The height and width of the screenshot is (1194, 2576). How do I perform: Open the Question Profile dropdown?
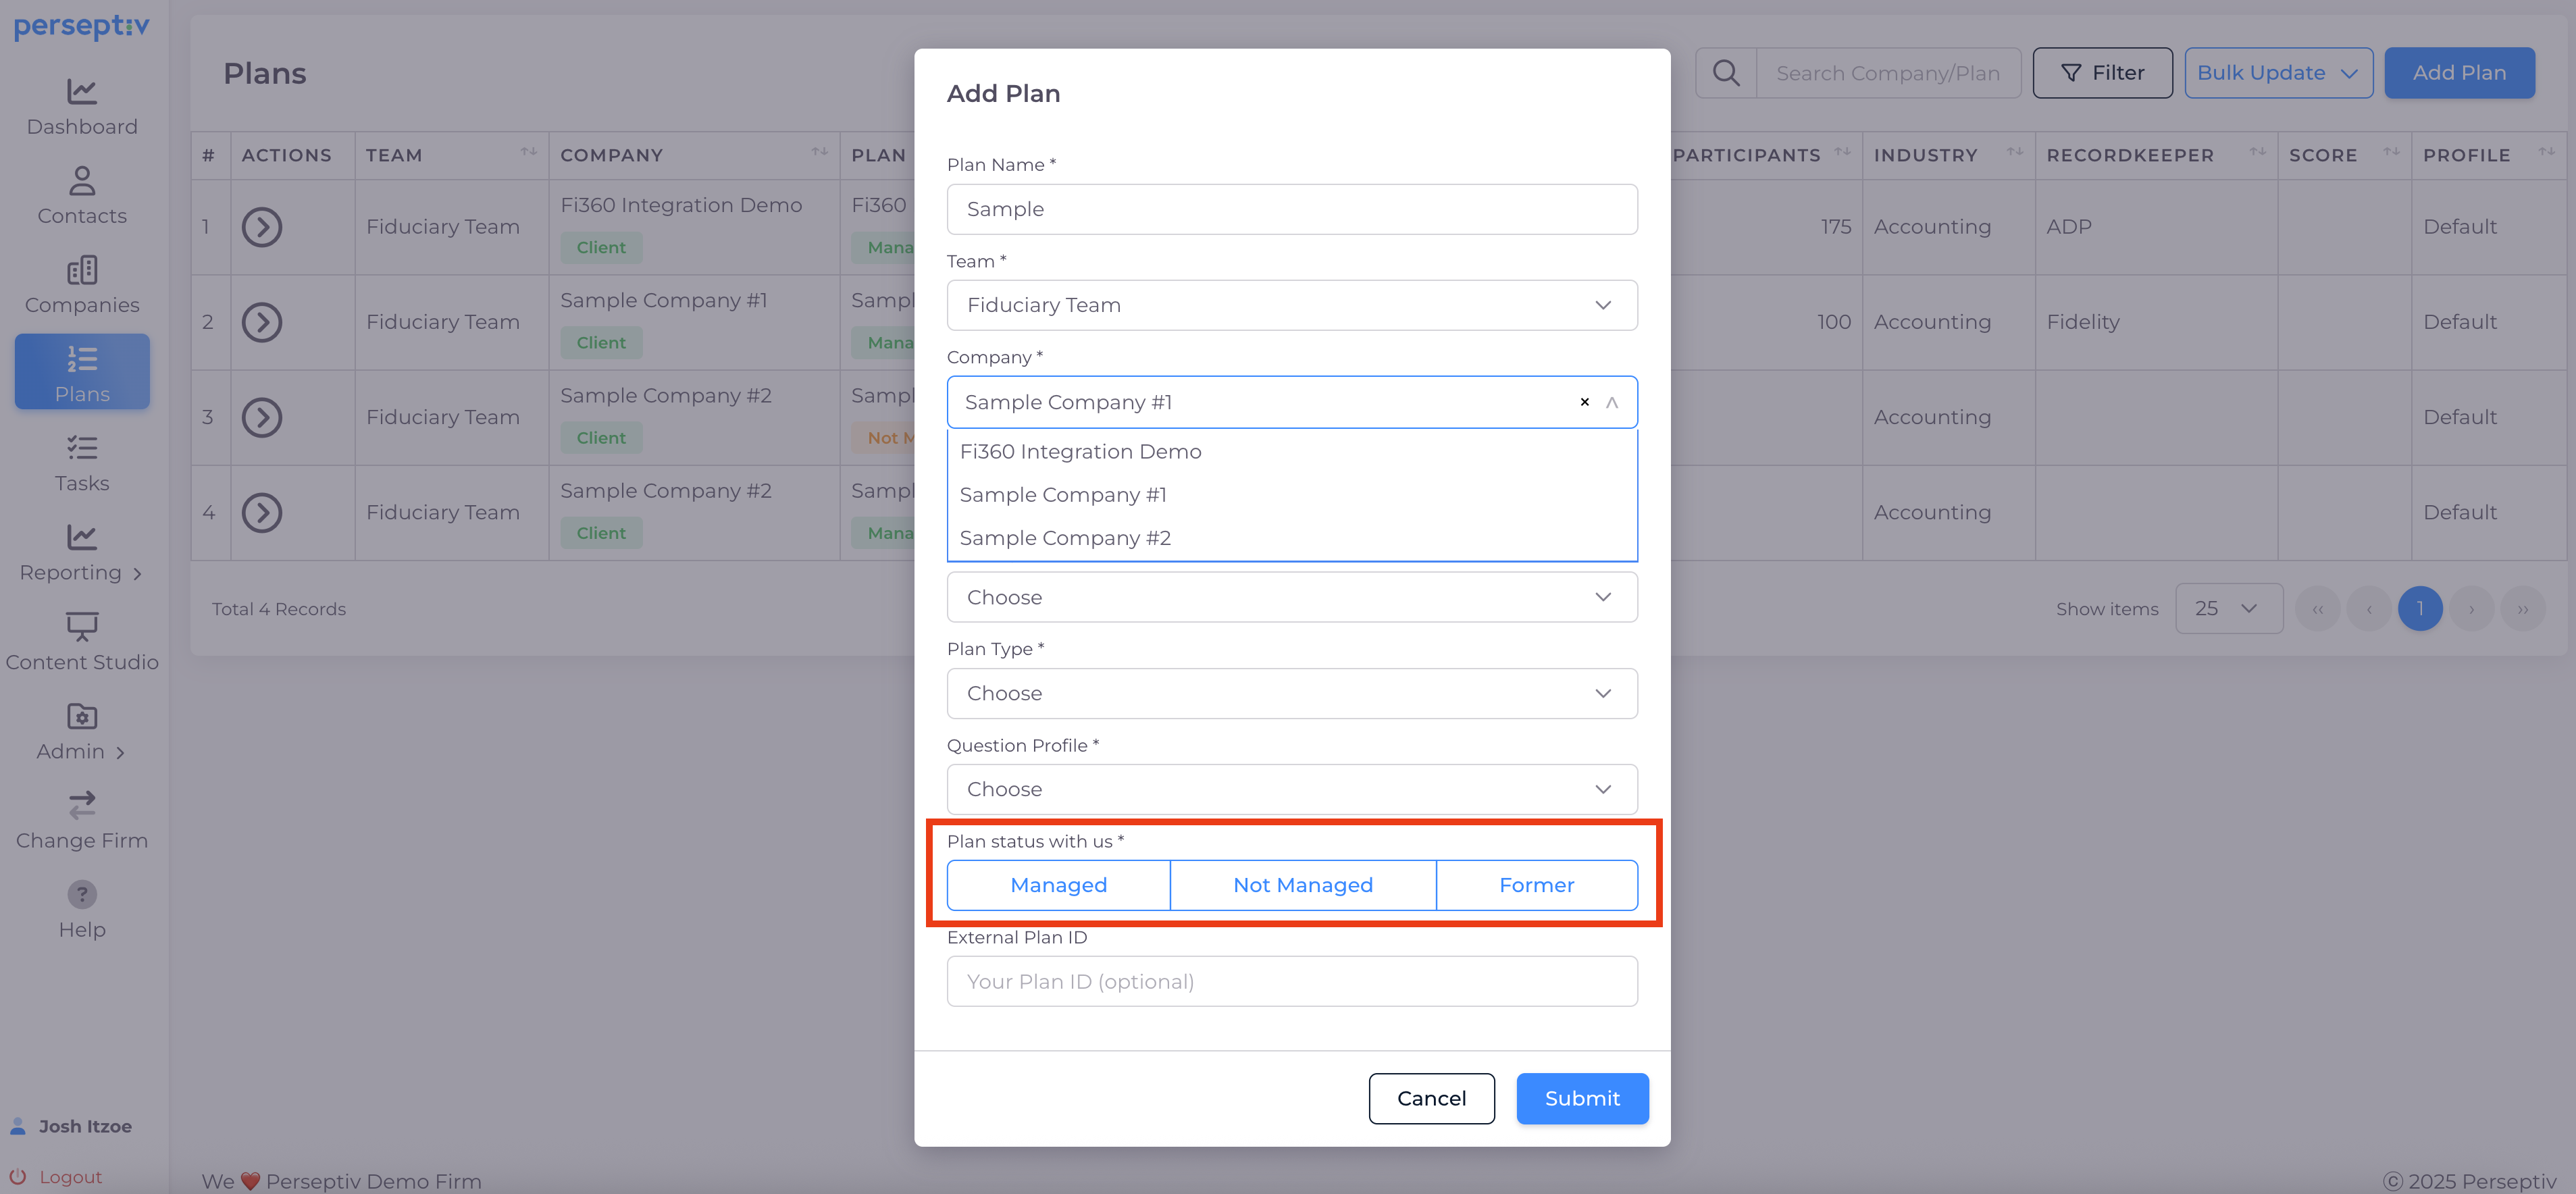(x=1291, y=789)
